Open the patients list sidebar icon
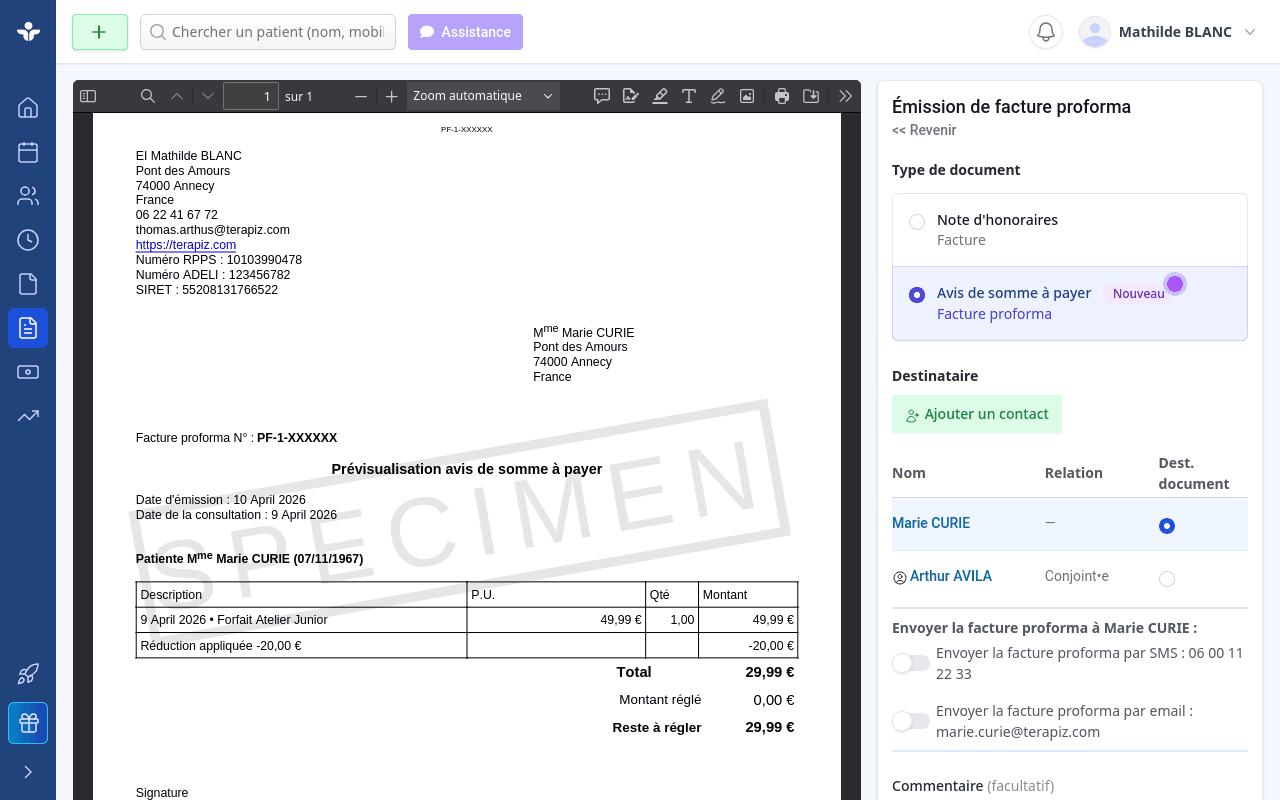 pyautogui.click(x=28, y=196)
